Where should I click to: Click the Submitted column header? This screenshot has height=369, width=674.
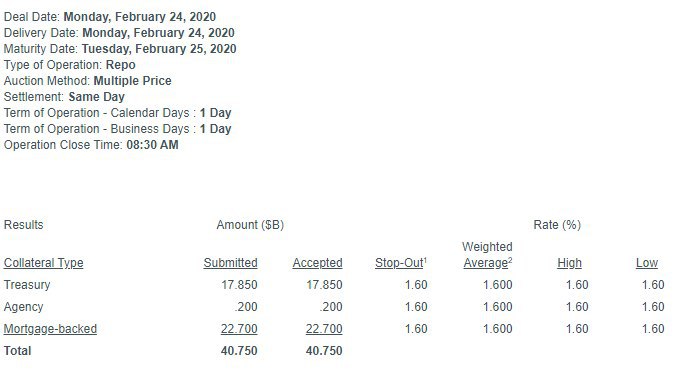(230, 263)
